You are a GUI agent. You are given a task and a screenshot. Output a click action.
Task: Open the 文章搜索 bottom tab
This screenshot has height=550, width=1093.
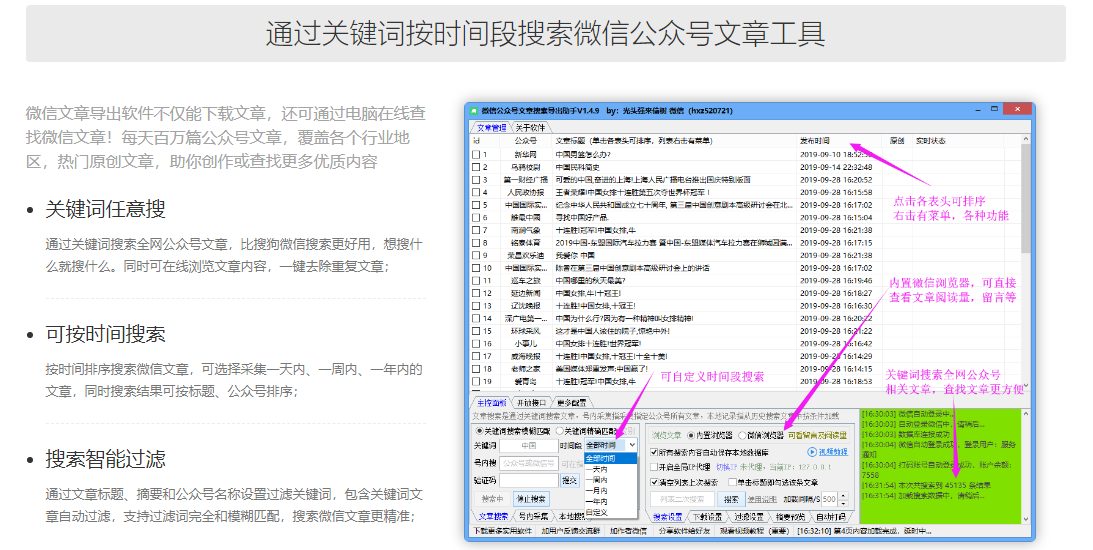(494, 517)
